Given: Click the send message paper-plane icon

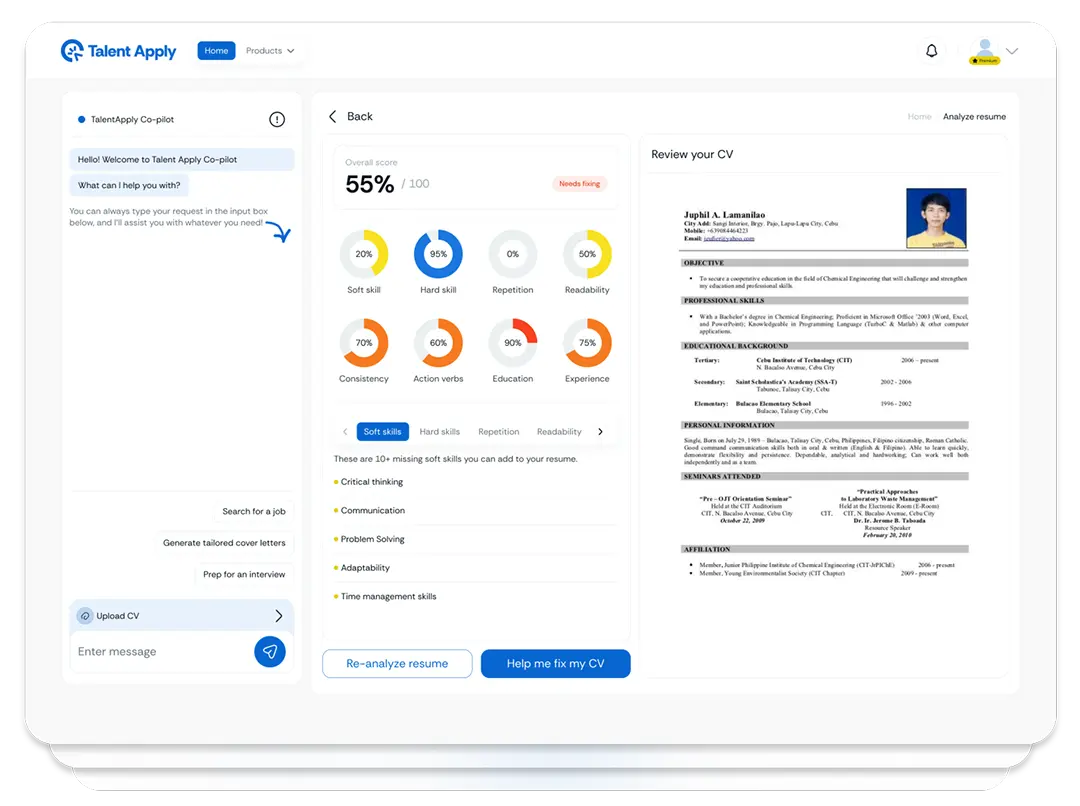Looking at the screenshot, I should point(269,651).
